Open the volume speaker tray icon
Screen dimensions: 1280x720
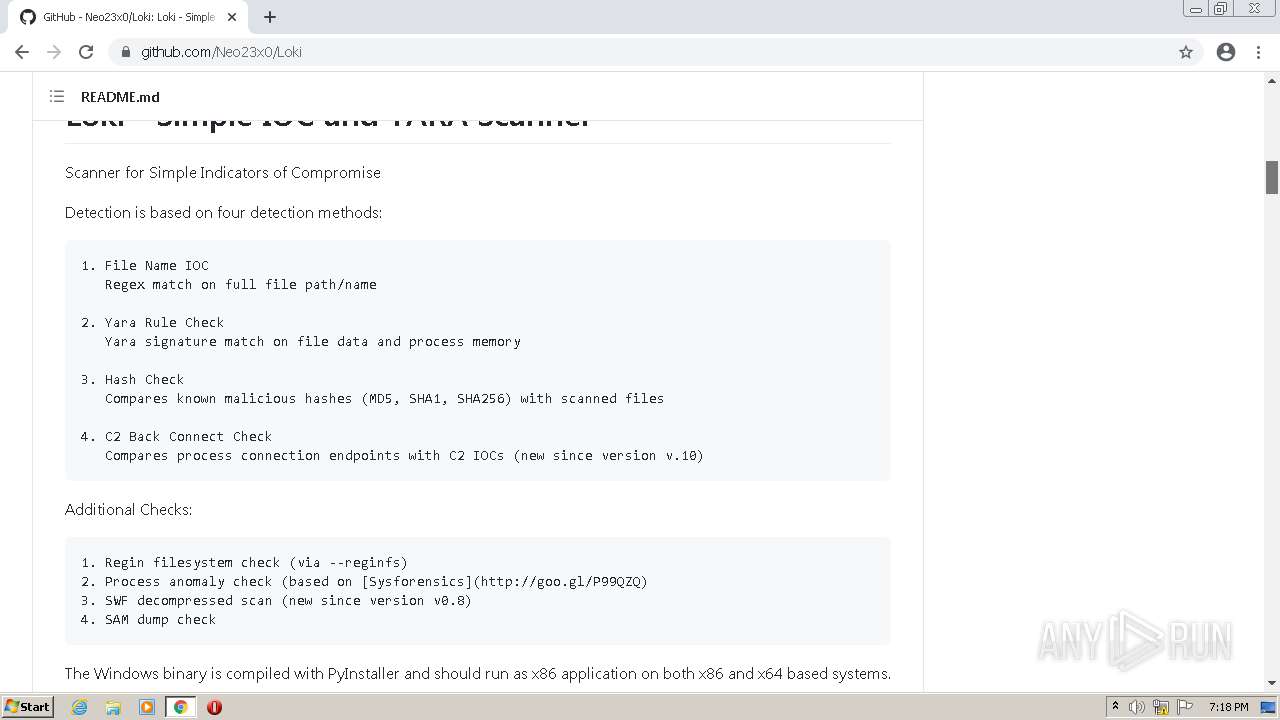(x=1137, y=707)
